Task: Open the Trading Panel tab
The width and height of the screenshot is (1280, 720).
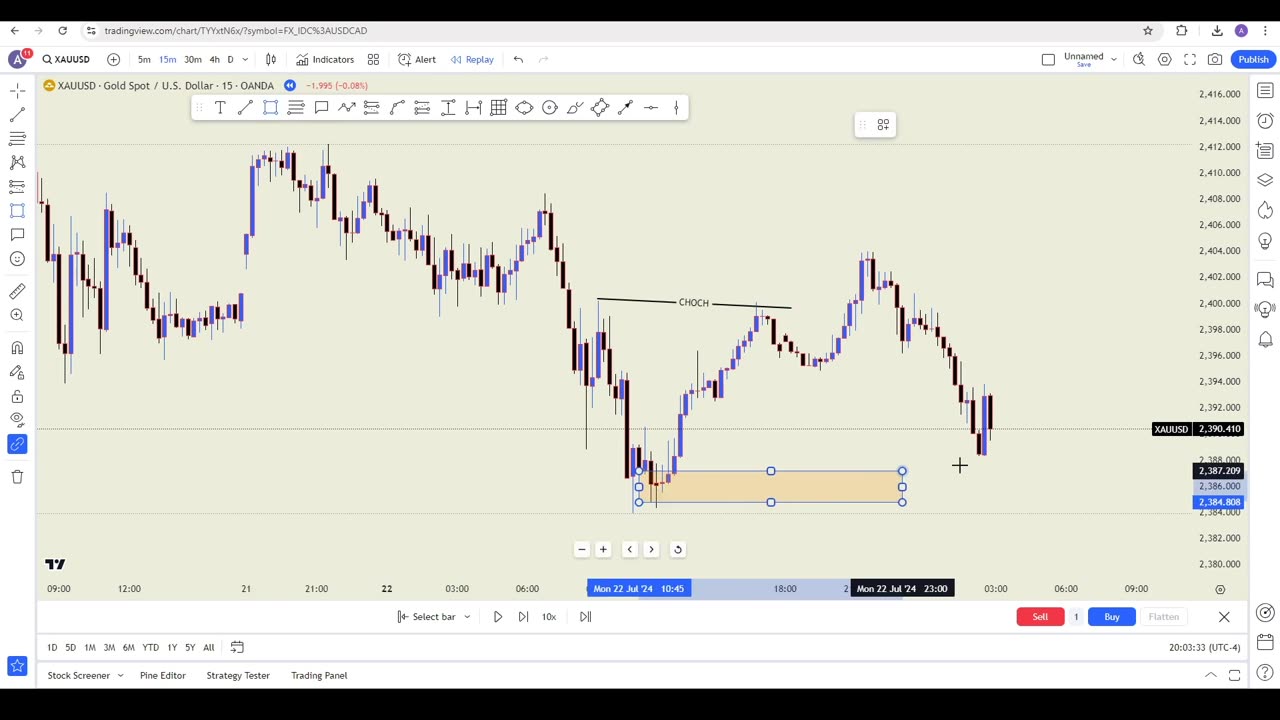Action: coord(319,675)
